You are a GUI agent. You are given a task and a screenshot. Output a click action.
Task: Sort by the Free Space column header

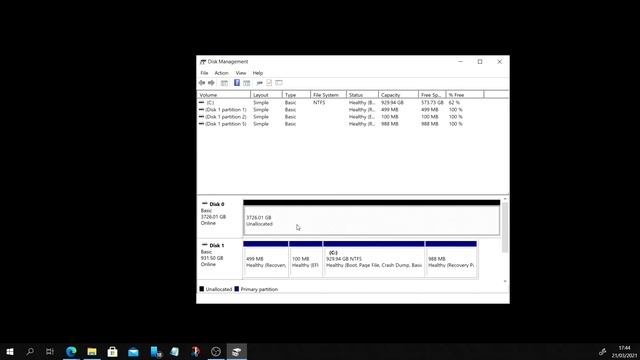(432, 95)
